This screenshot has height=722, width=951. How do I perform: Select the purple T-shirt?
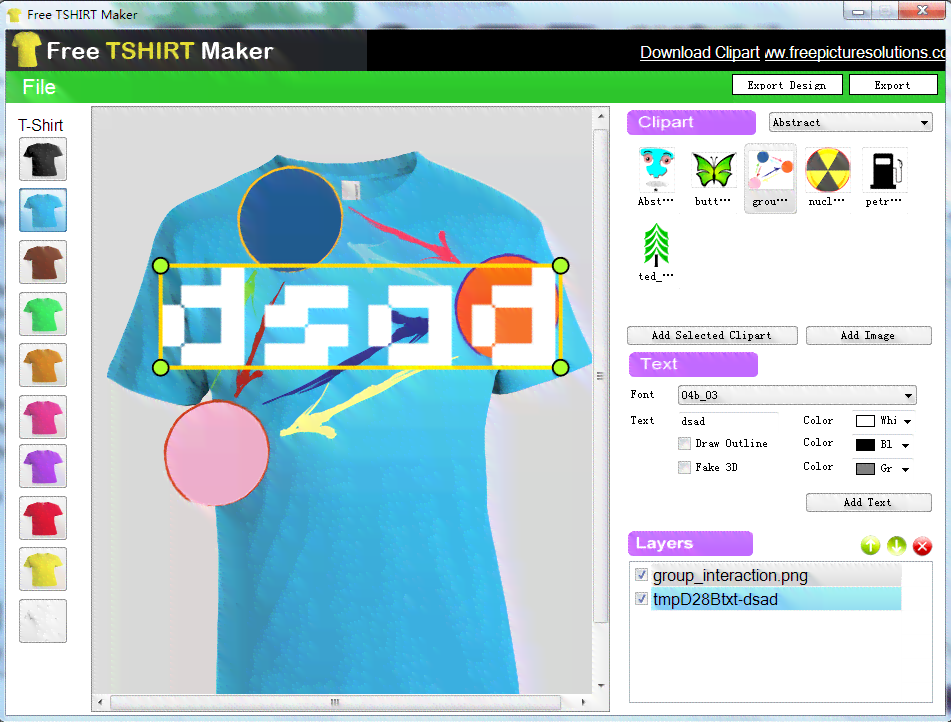click(42, 467)
